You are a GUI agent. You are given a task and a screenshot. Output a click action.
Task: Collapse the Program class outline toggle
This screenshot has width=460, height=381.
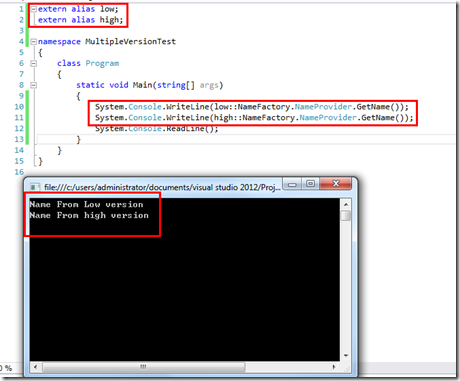coord(34,63)
